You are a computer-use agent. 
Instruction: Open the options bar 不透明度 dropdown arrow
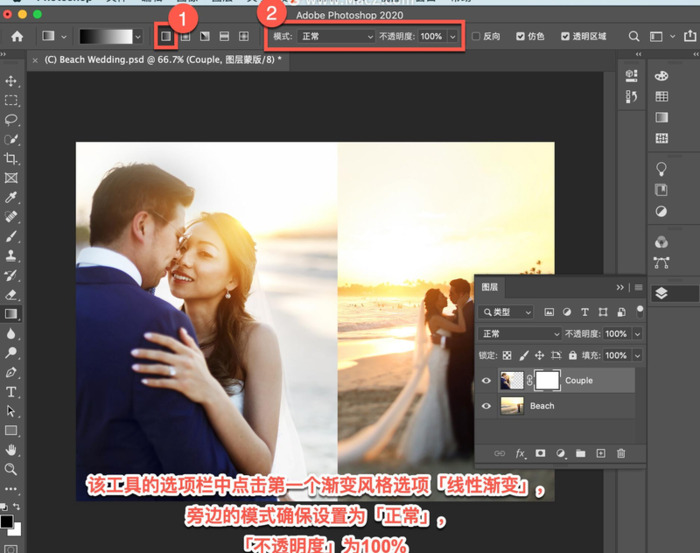point(453,37)
